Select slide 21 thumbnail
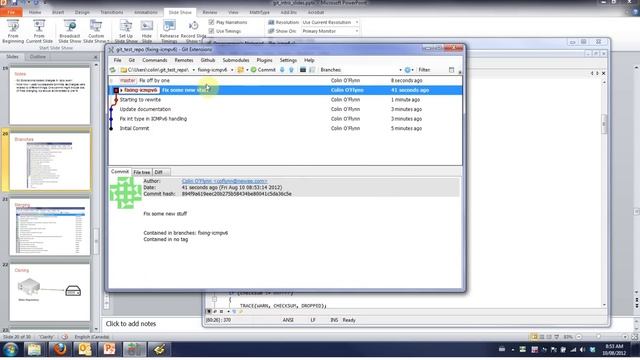640x360 pixels. point(50,227)
